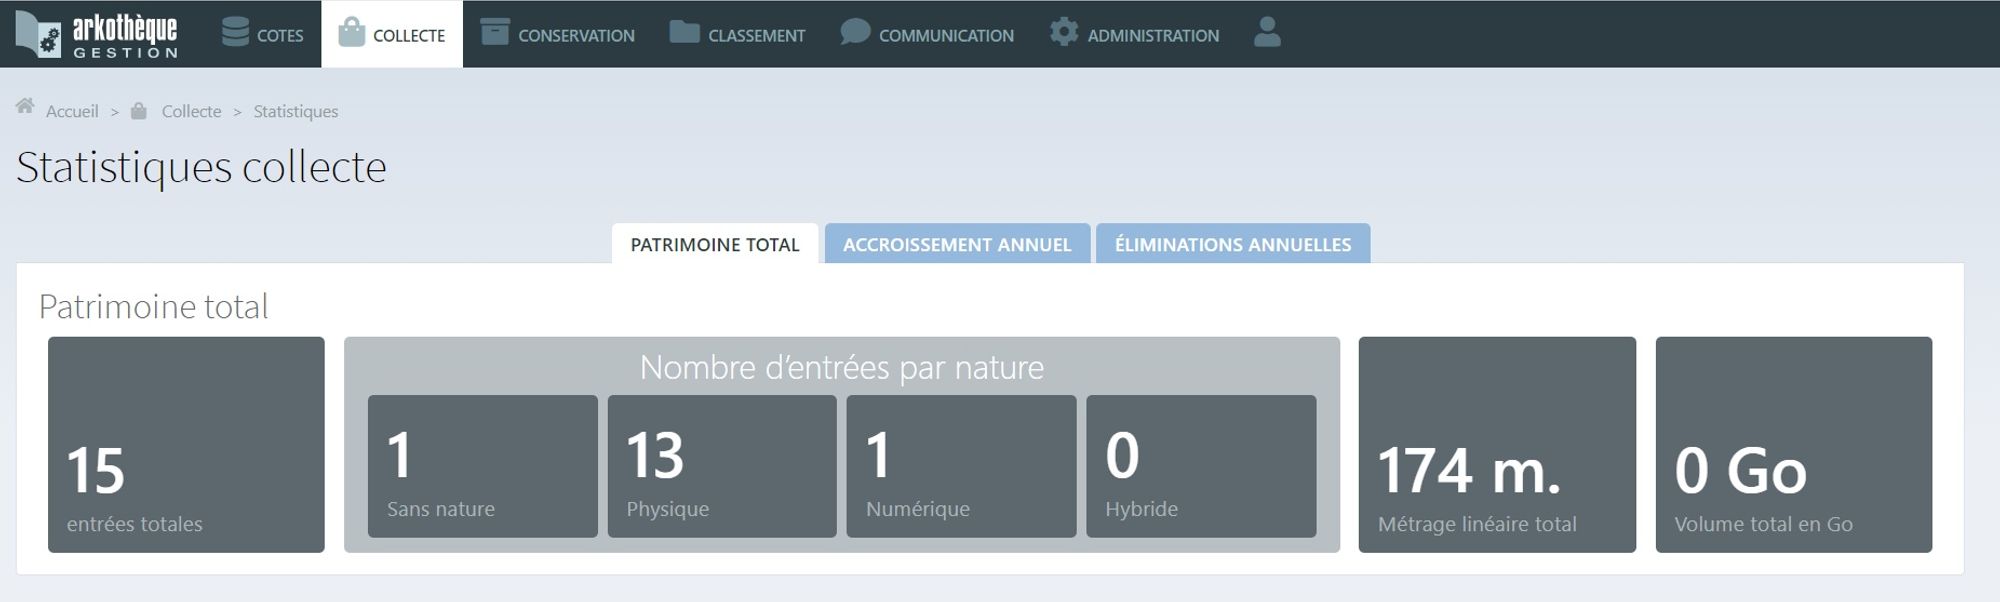Image resolution: width=2000 pixels, height=602 pixels.
Task: Click the Conservation archive box icon
Action: pos(494,32)
